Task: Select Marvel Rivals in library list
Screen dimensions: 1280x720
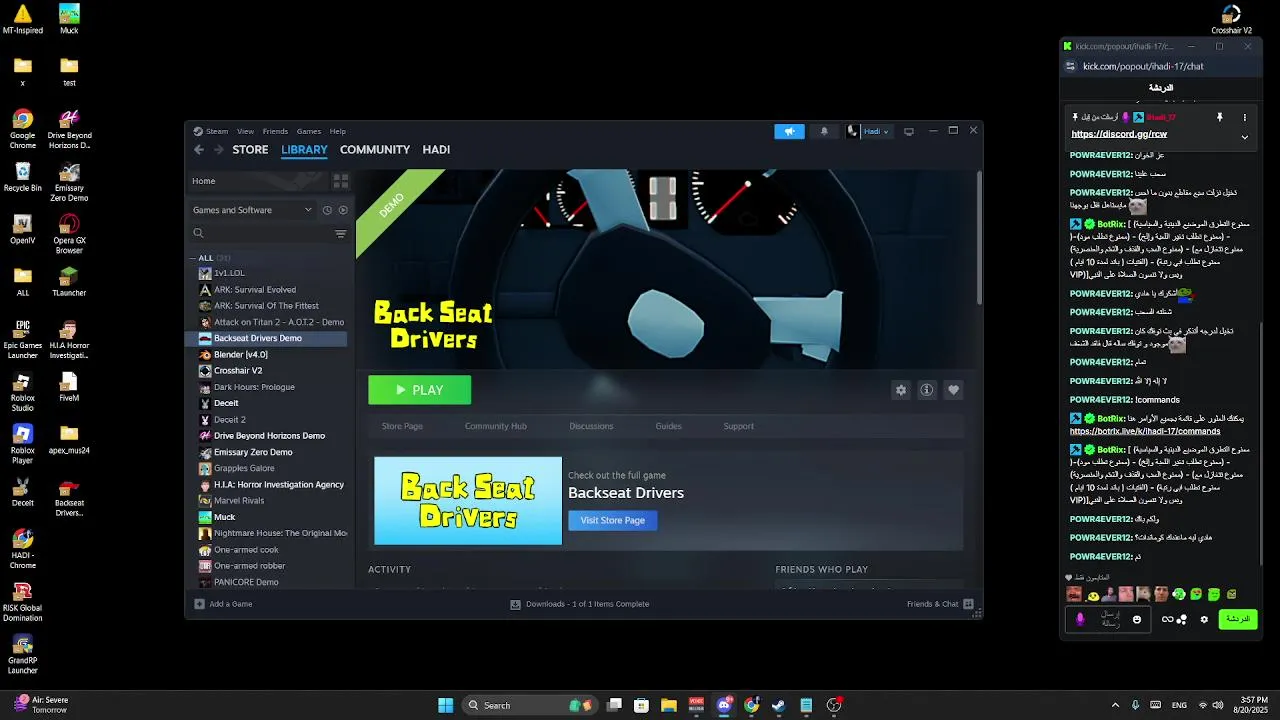Action: coord(239,501)
